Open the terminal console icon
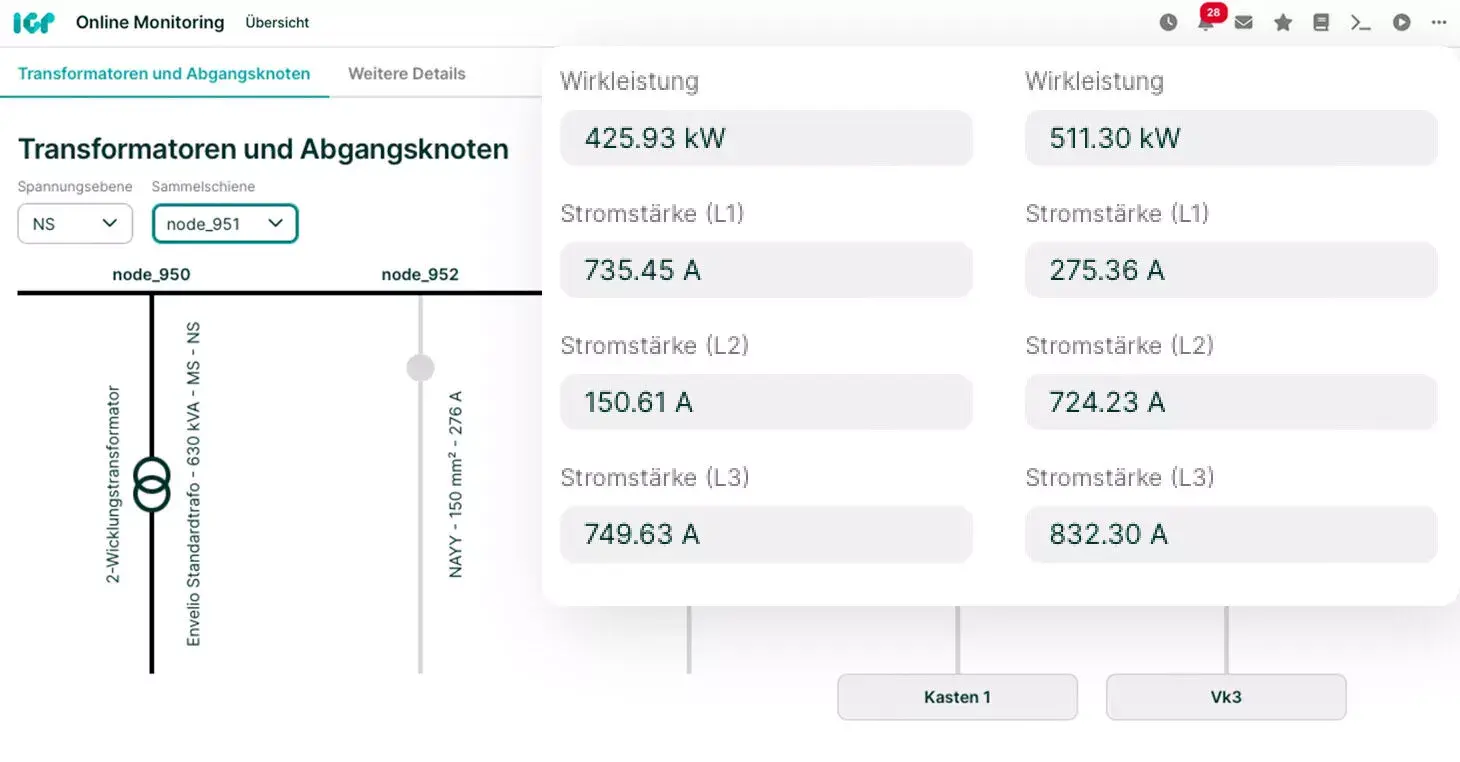This screenshot has height=762, width=1460. point(1360,22)
